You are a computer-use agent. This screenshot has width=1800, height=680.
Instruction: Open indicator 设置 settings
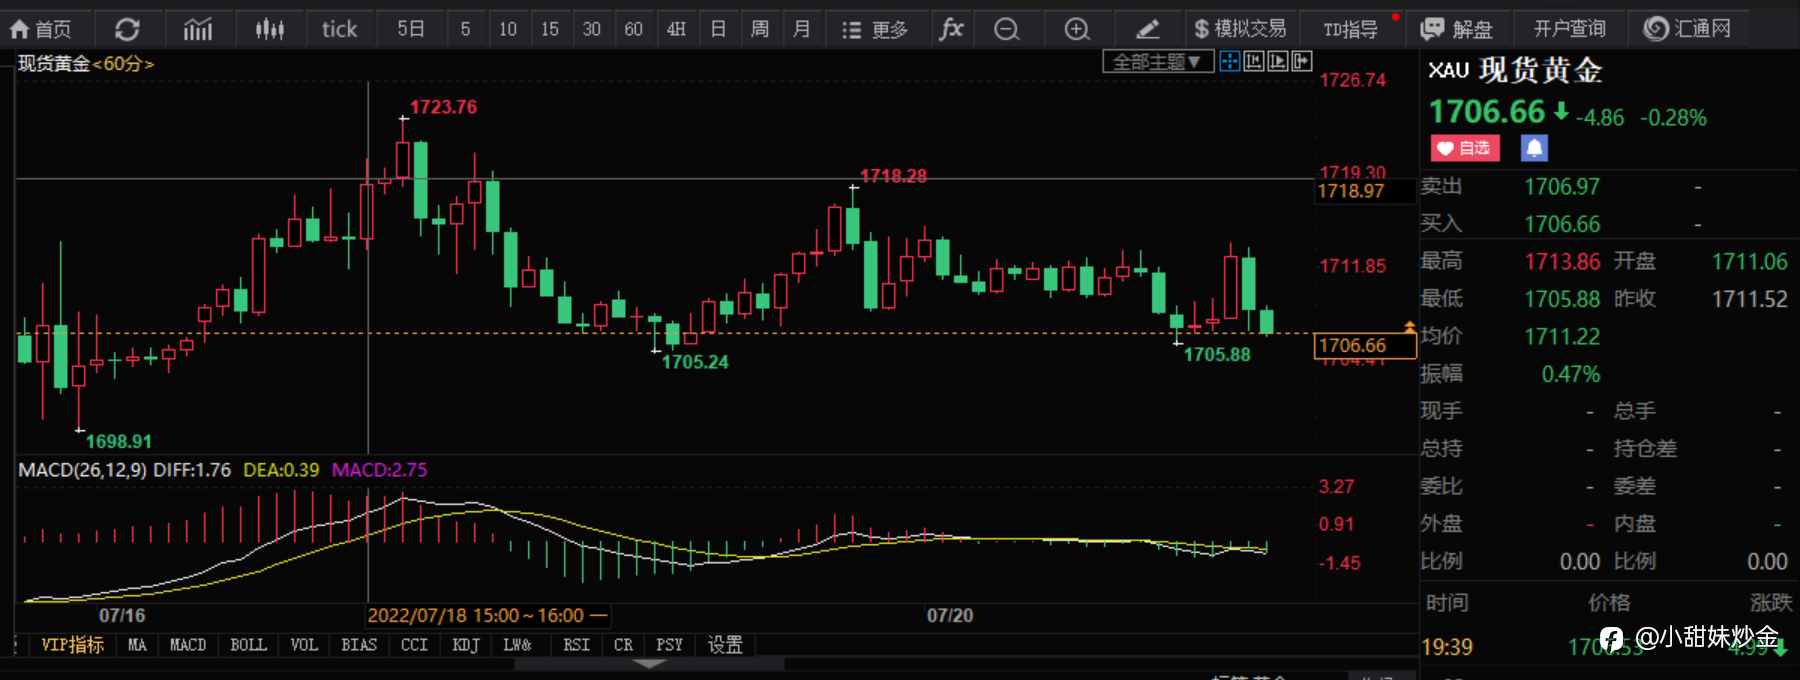[725, 645]
